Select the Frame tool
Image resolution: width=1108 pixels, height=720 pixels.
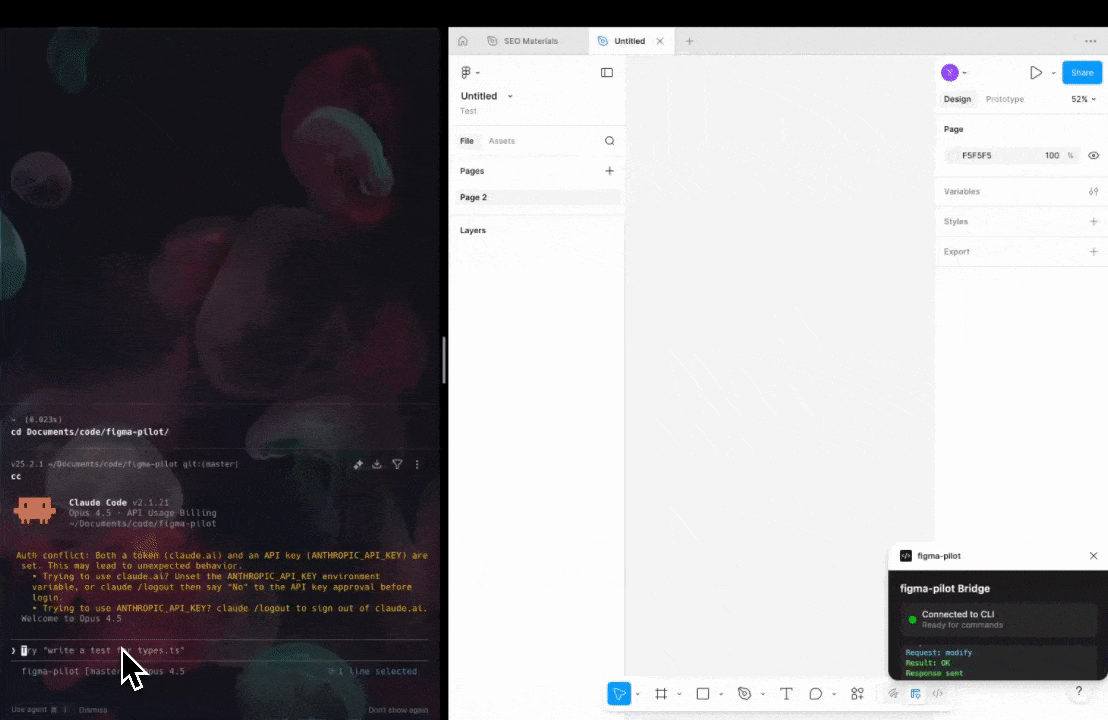pos(661,693)
